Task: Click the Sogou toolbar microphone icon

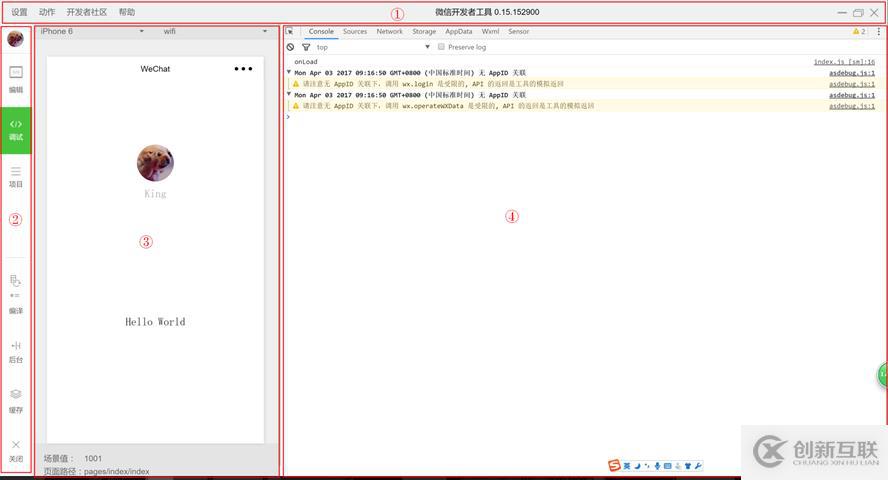Action: pos(657,466)
